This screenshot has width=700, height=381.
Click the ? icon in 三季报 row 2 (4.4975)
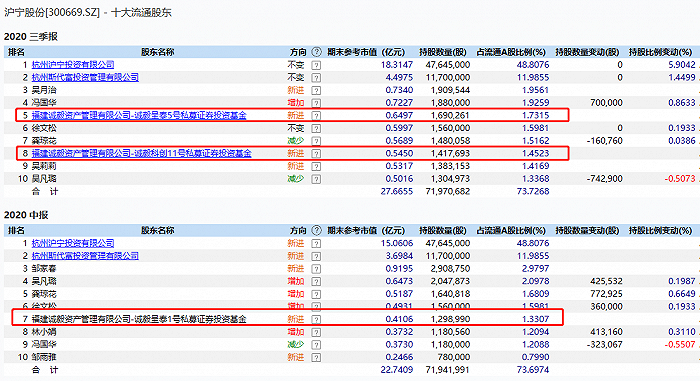pyautogui.click(x=316, y=78)
